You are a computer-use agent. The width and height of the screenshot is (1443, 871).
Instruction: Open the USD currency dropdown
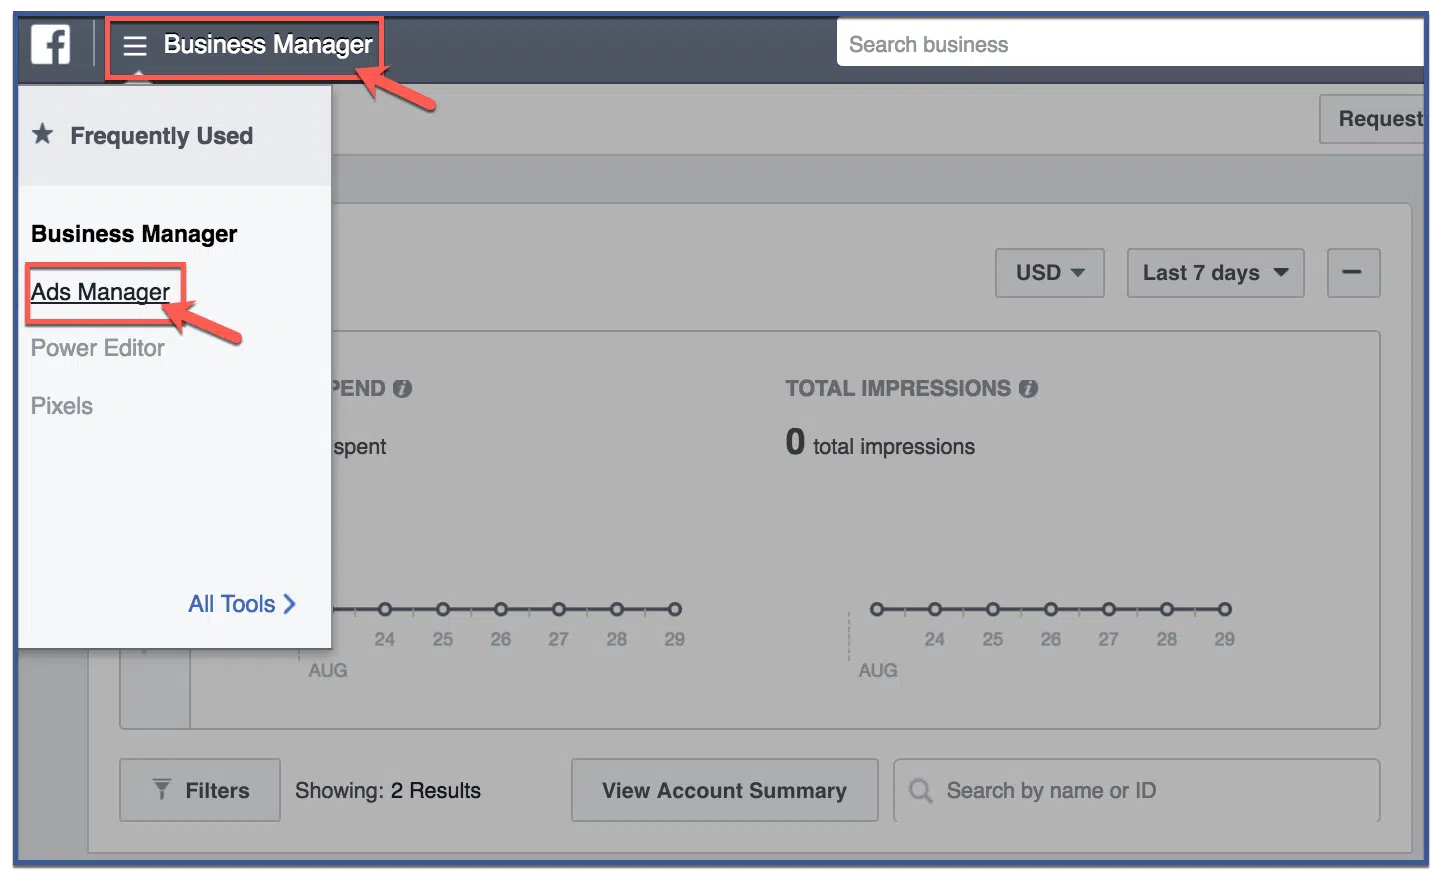tap(1048, 272)
